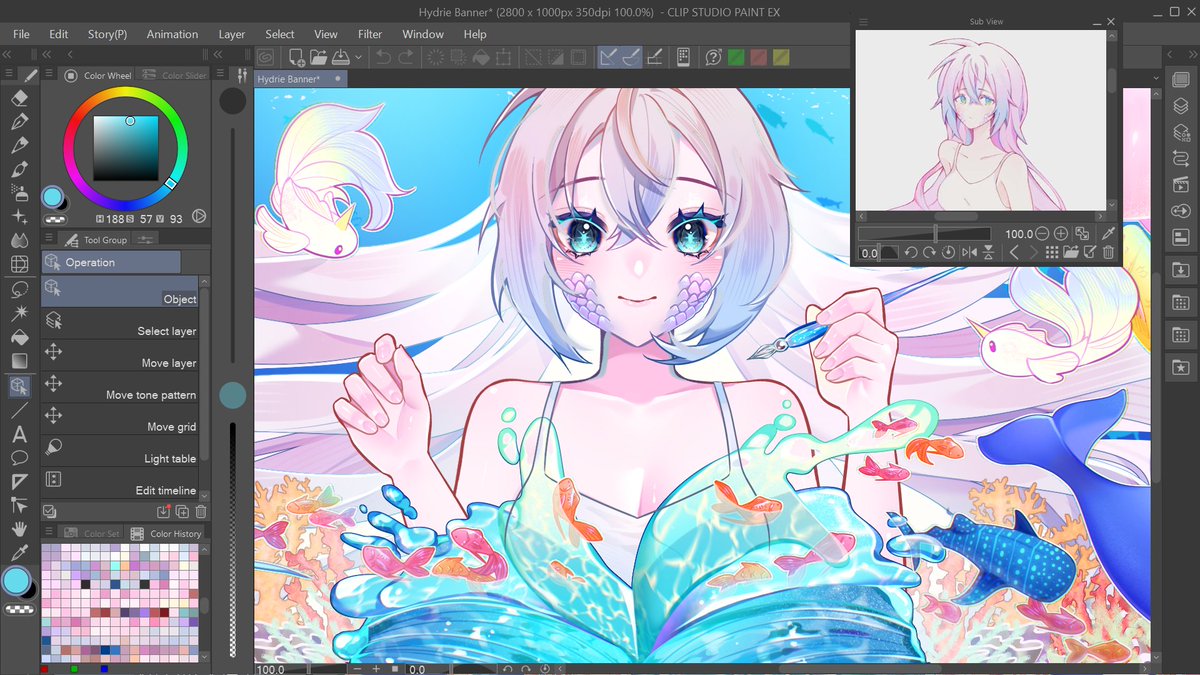Open the Color Wheel palette menu
This screenshot has height=675, width=1200.
click(50, 75)
